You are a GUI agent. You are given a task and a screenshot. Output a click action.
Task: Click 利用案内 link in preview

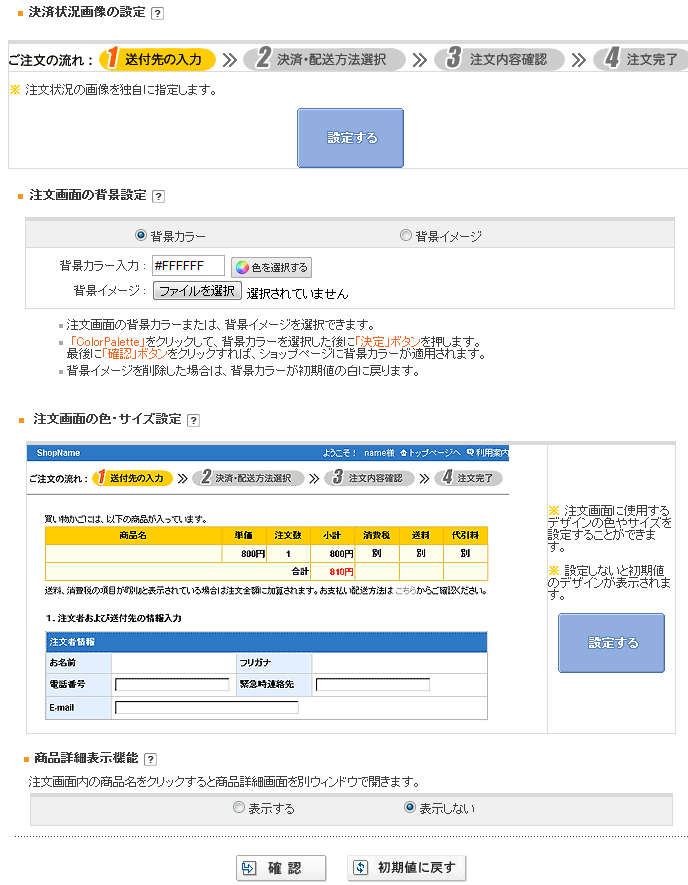(x=488, y=453)
